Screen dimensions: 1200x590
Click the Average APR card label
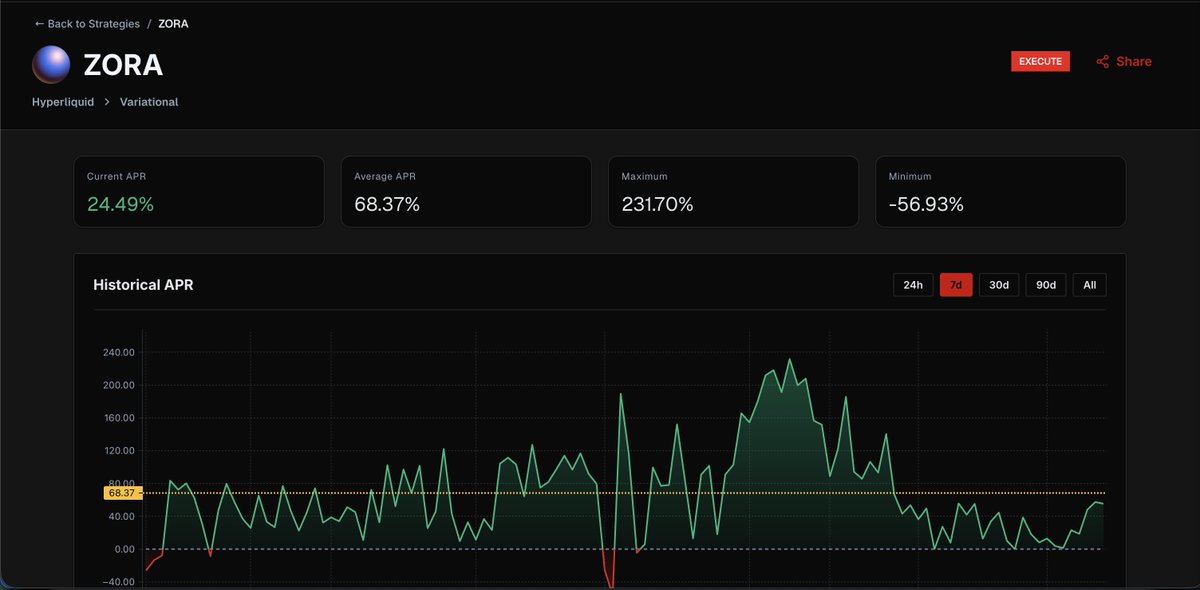click(x=385, y=176)
